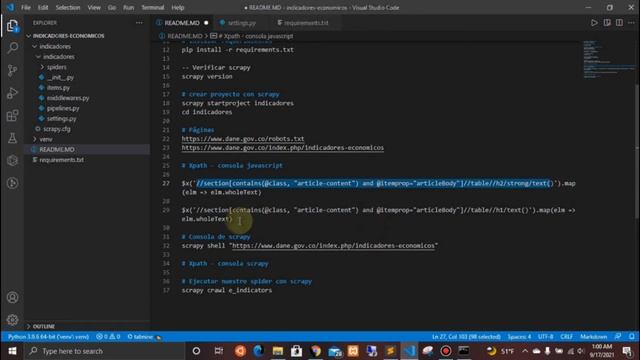The width and height of the screenshot is (640, 360).
Task: Click the scrapy crawl e_indicators line
Action: point(227,290)
